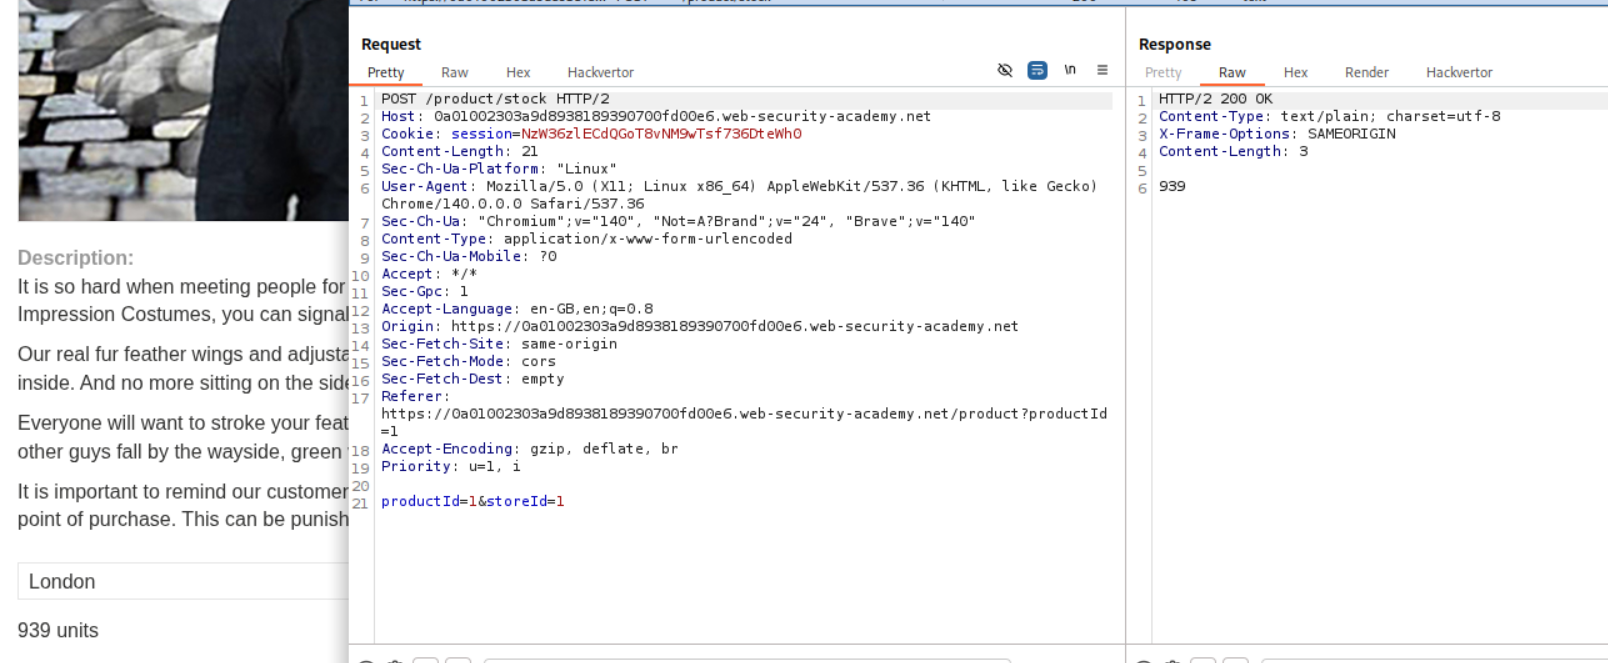Select the Pretty tab in Response panel
This screenshot has width=1608, height=663.
click(1163, 72)
